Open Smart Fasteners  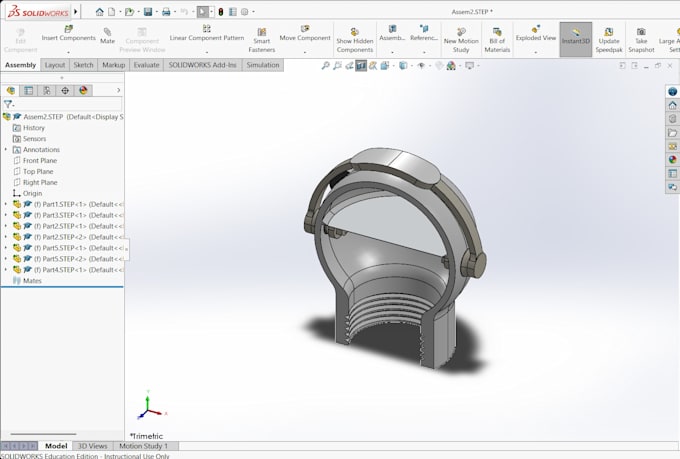click(x=262, y=40)
